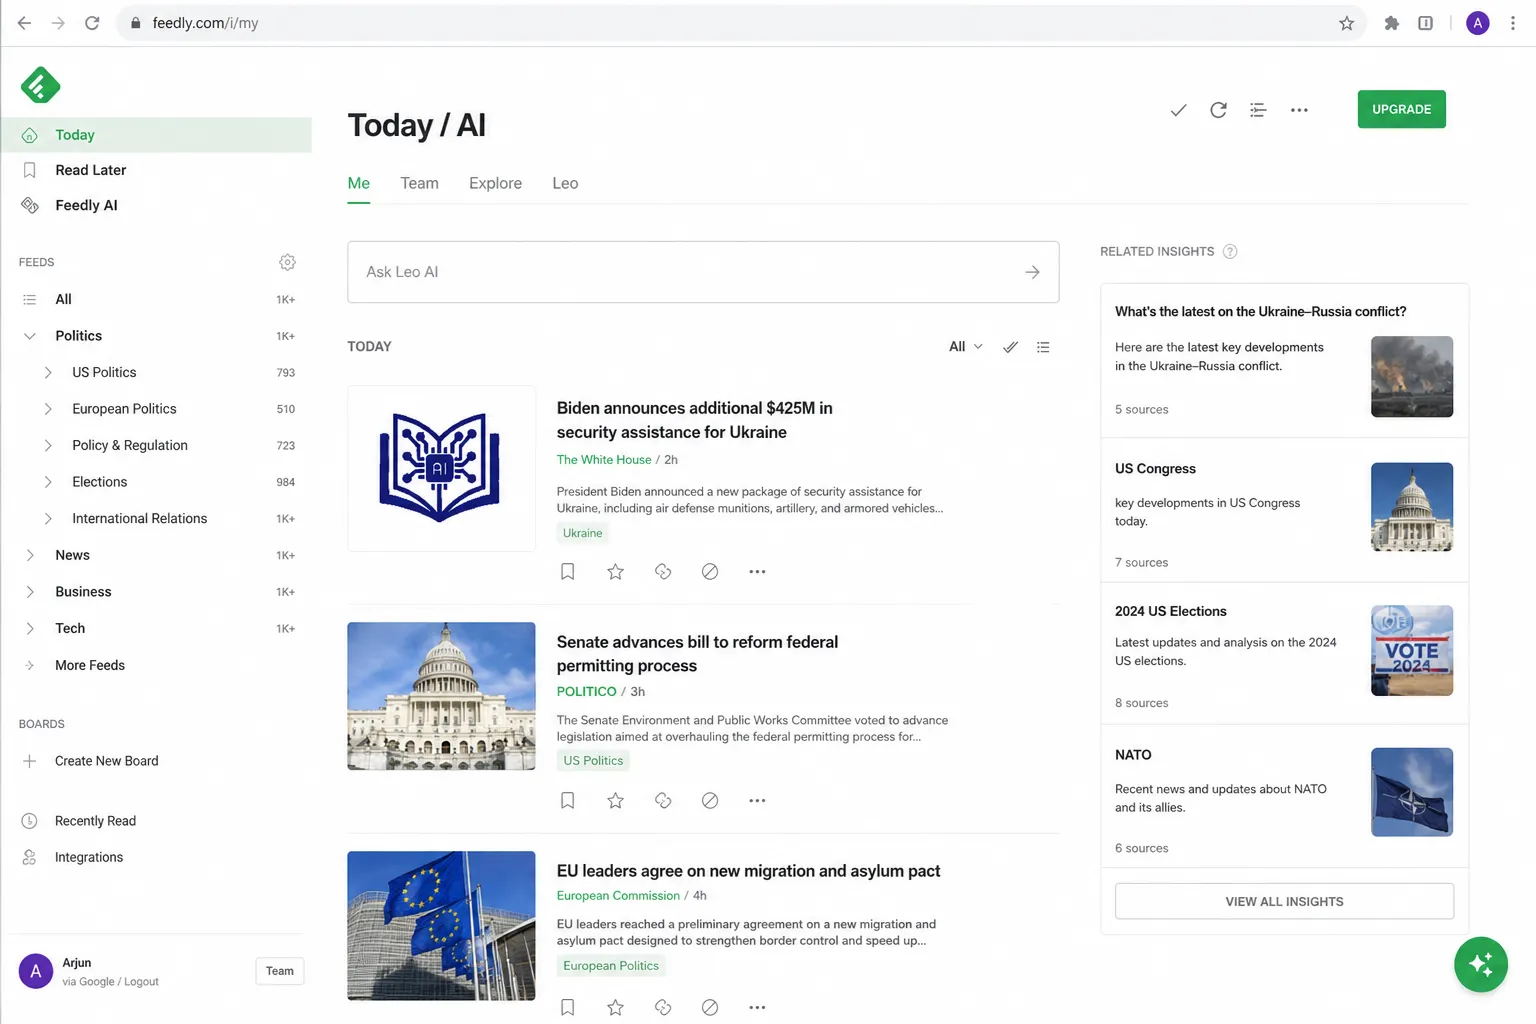Click Leo AI icon on Biden article
Viewport: 1536px width, 1024px height.
[662, 572]
